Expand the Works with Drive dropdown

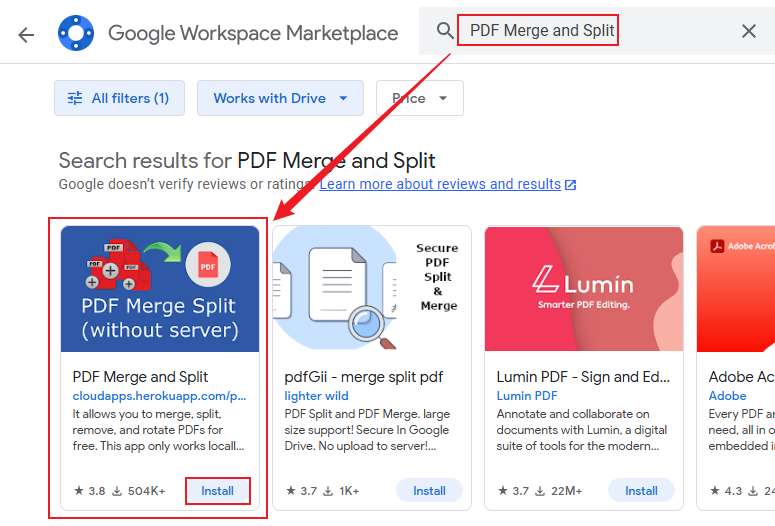280,98
